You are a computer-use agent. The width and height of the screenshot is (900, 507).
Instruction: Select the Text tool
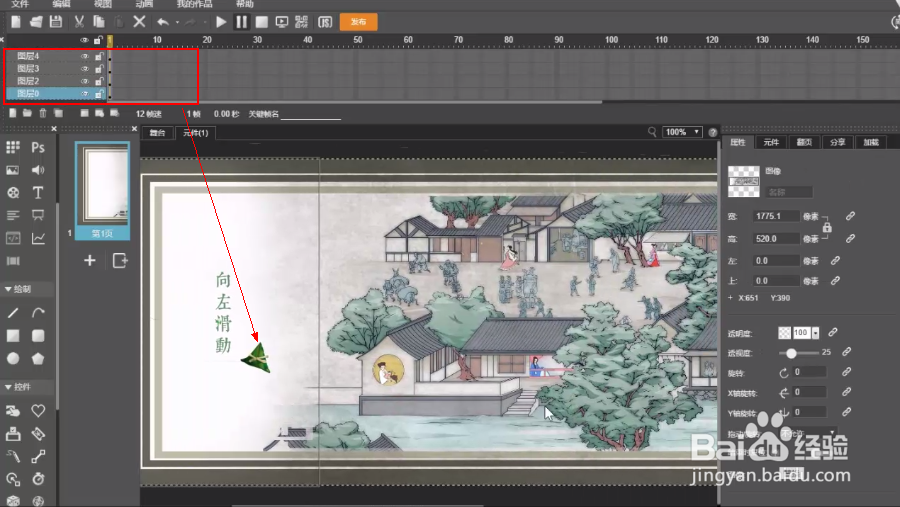(38, 193)
